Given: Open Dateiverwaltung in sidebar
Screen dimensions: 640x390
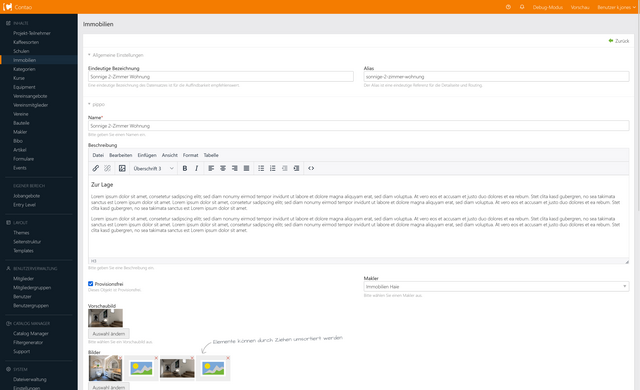Looking at the screenshot, I should pyautogui.click(x=30, y=379).
